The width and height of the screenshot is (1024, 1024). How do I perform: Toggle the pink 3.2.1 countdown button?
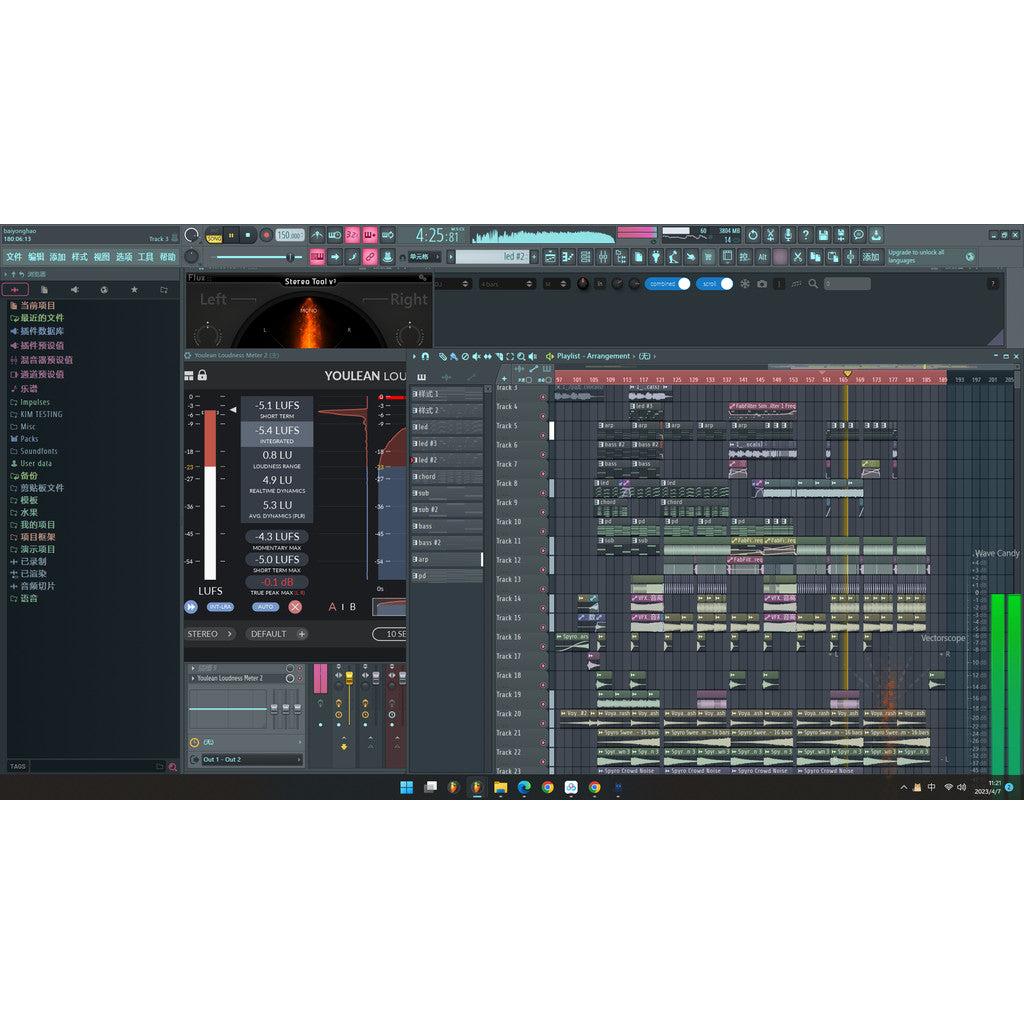(x=353, y=235)
